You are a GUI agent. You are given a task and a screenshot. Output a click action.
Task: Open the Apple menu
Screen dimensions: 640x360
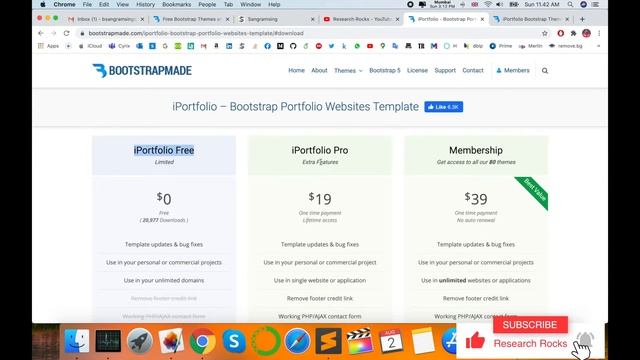[x=43, y=4]
